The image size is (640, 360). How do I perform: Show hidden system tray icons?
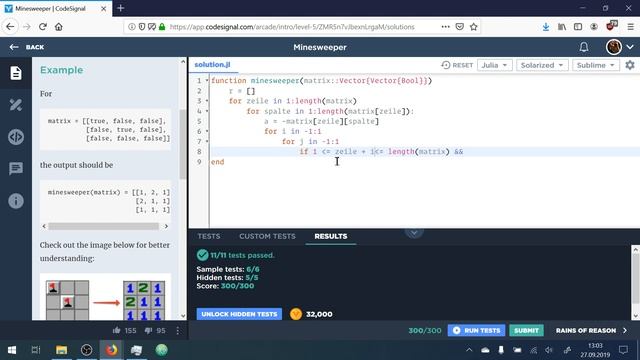(469, 350)
